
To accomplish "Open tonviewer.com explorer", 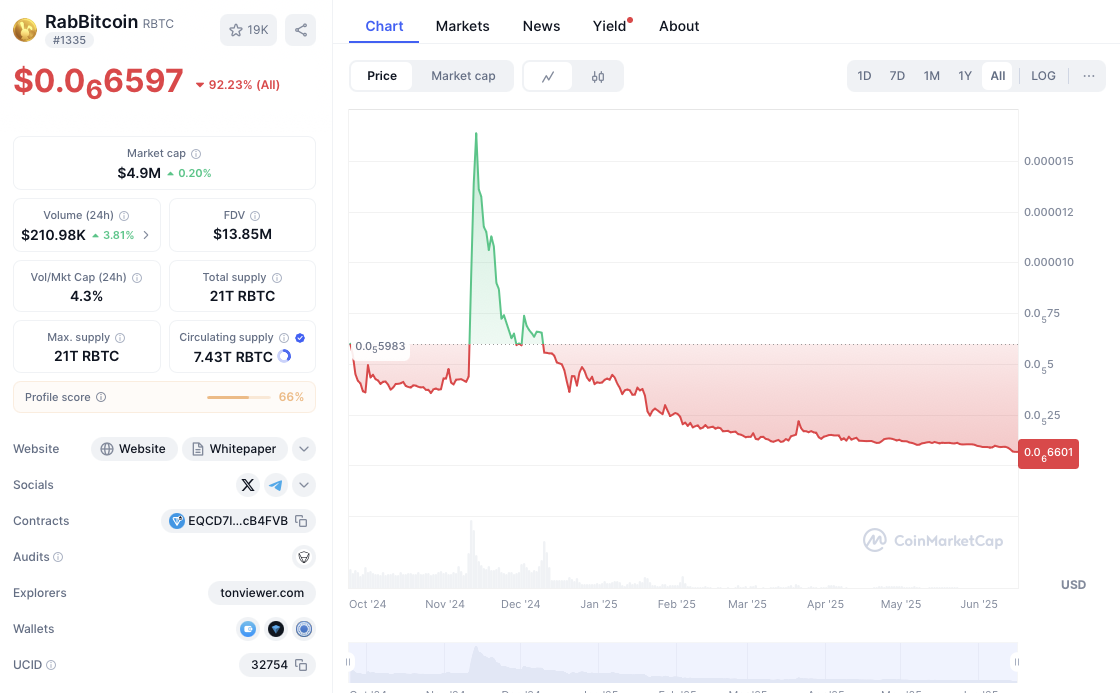I will tap(262, 593).
